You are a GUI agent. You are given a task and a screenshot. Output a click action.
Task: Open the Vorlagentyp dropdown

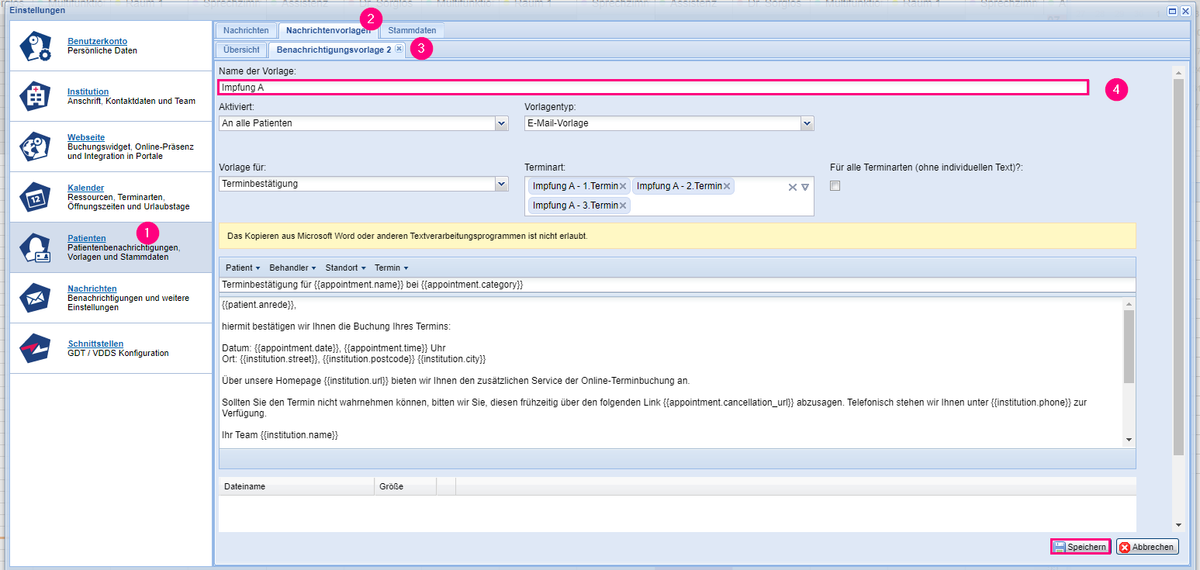807,124
